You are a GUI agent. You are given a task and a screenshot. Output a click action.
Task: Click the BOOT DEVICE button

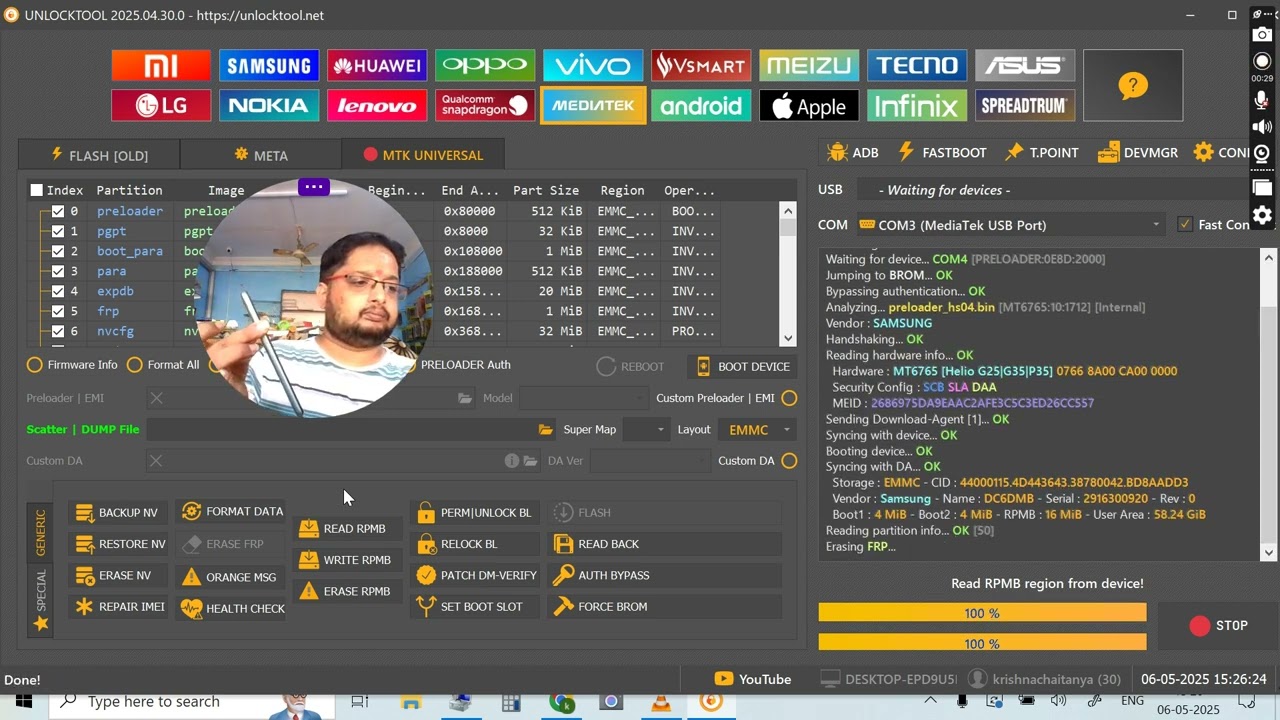click(743, 366)
